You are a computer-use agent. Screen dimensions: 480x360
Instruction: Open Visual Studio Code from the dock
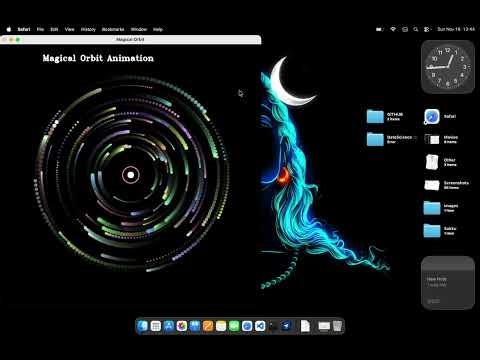(260, 326)
